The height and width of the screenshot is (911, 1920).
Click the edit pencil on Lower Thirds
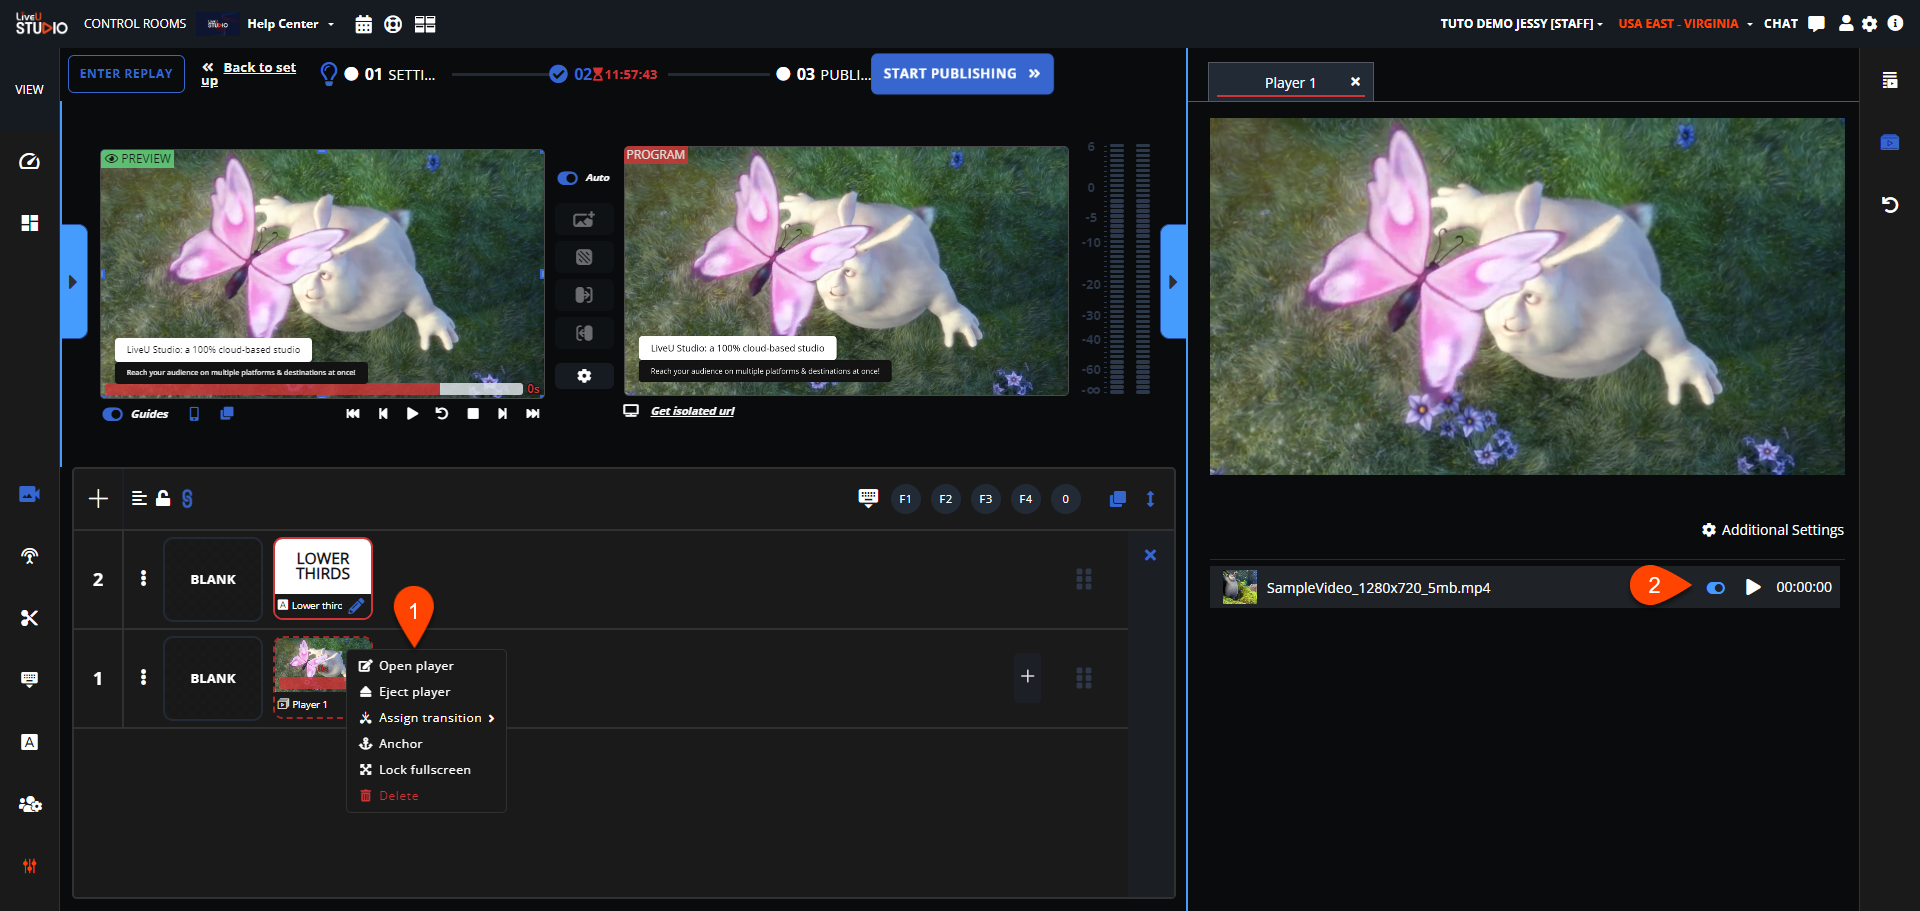click(356, 606)
